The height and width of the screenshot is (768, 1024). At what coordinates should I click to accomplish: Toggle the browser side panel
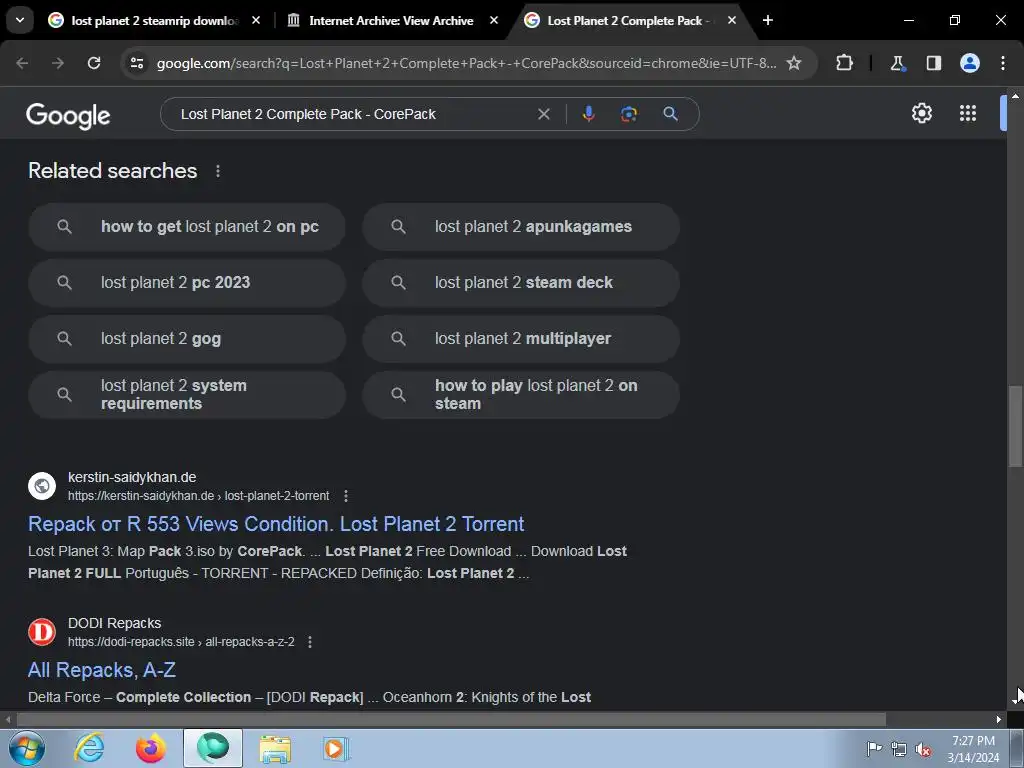[x=934, y=63]
